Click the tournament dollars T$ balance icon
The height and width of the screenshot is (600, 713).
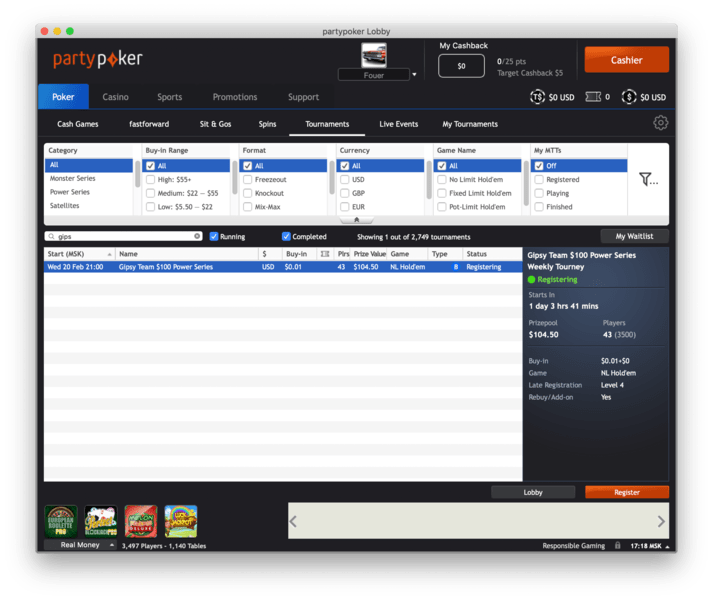537,97
